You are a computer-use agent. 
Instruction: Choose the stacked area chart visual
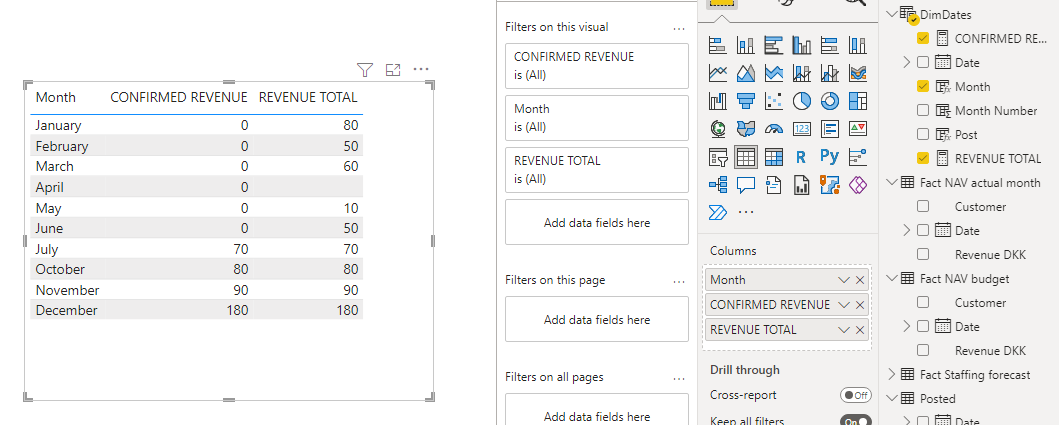tap(773, 72)
